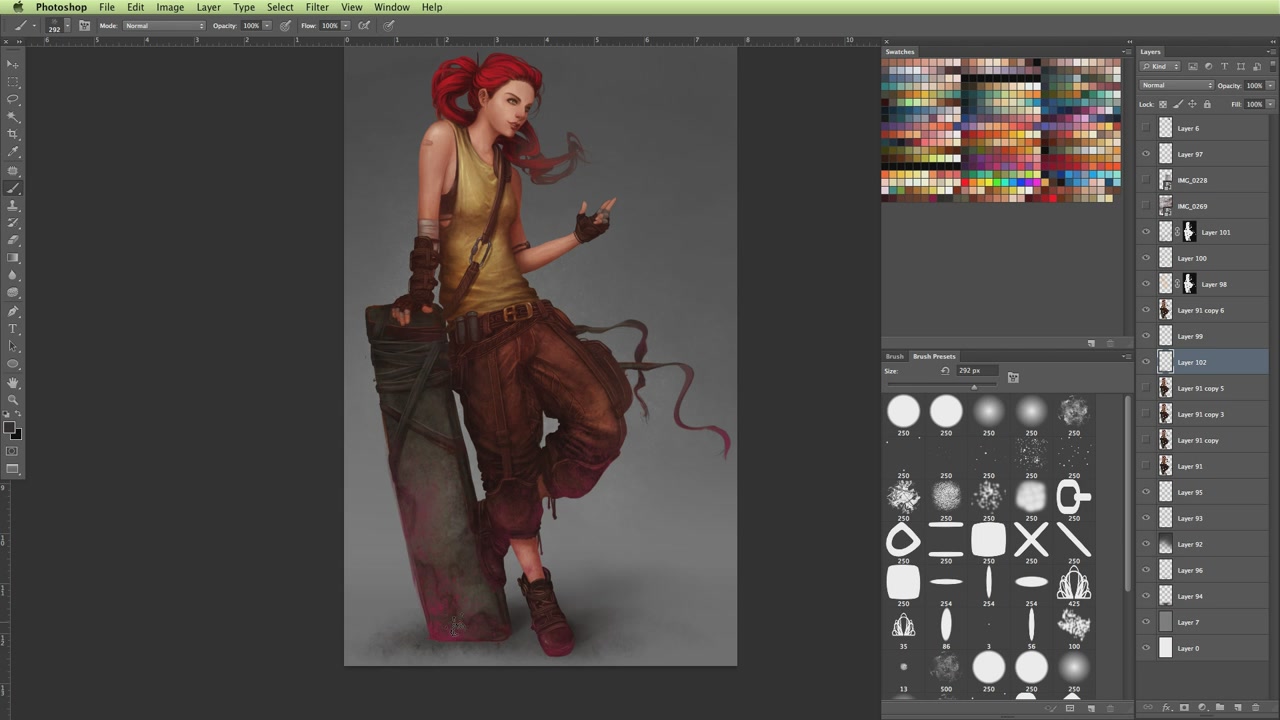Select the Magic Wand tool
Screen dimensions: 1280x720
(x=13, y=117)
